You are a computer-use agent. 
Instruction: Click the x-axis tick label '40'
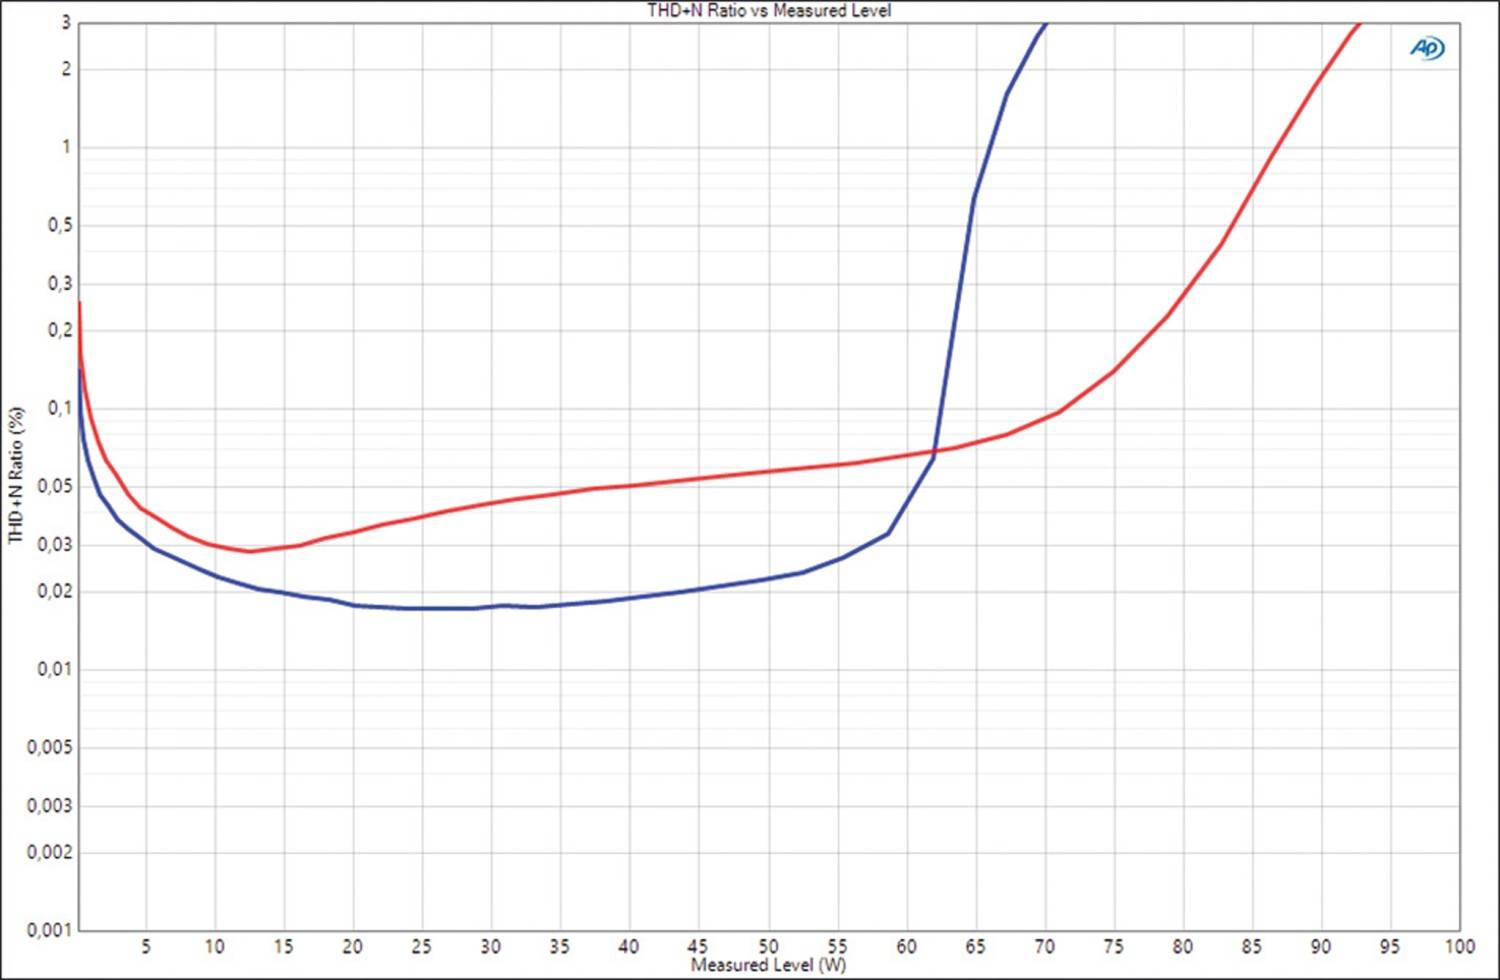629,946
